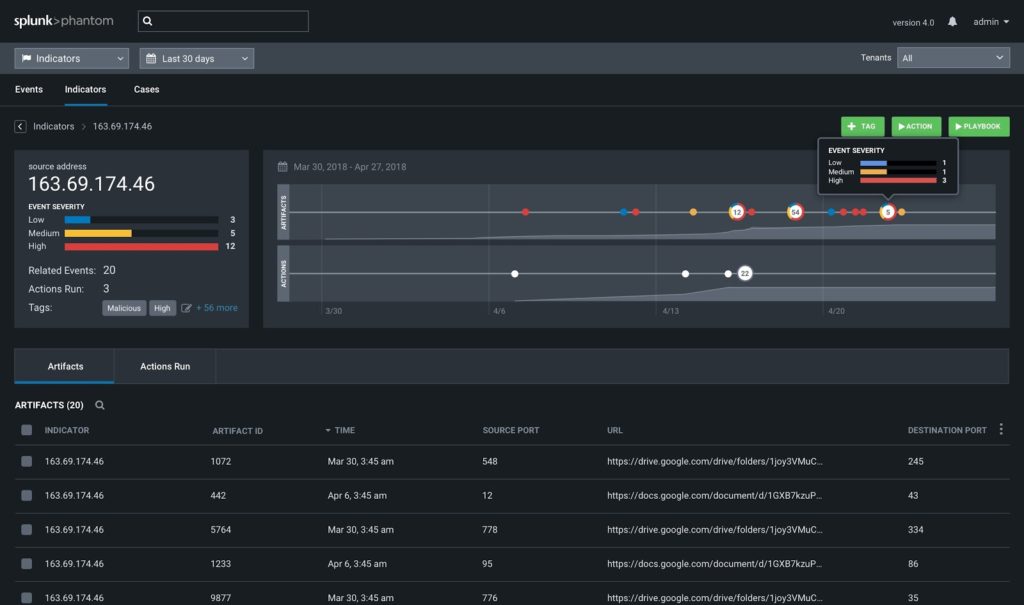Viewport: 1024px width, 605px height.
Task: Click the artifact cluster marker labeled 5
Action: pos(888,212)
